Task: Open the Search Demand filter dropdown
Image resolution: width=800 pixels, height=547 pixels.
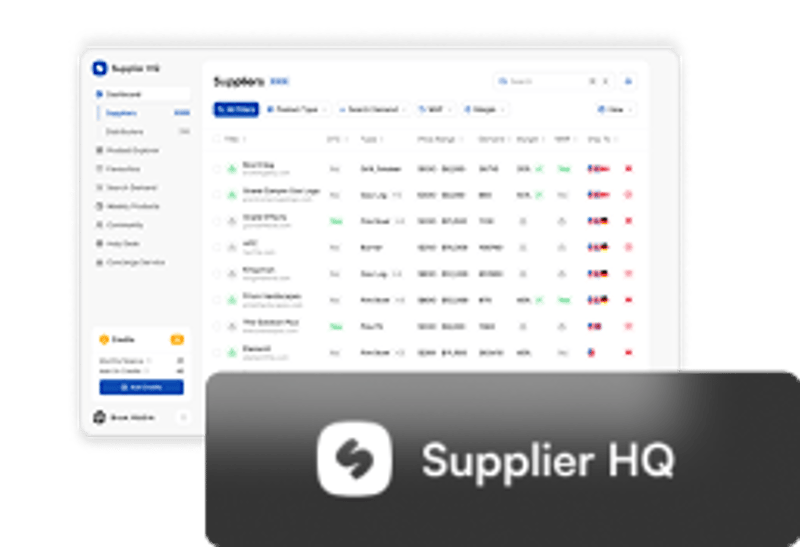Action: coord(372,109)
